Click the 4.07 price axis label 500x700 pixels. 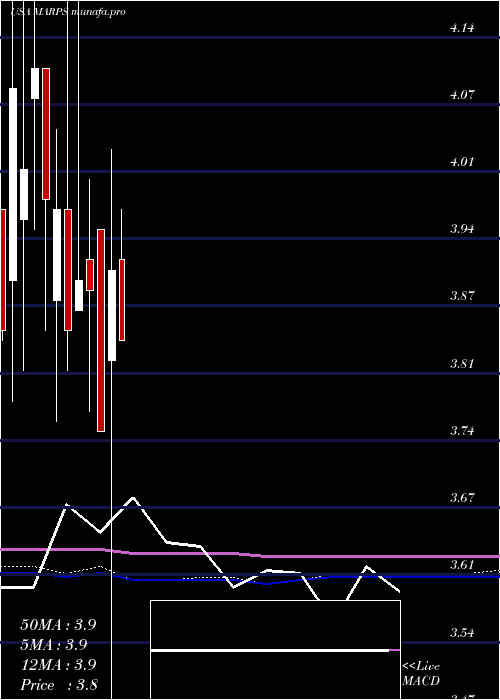pyautogui.click(x=462, y=95)
